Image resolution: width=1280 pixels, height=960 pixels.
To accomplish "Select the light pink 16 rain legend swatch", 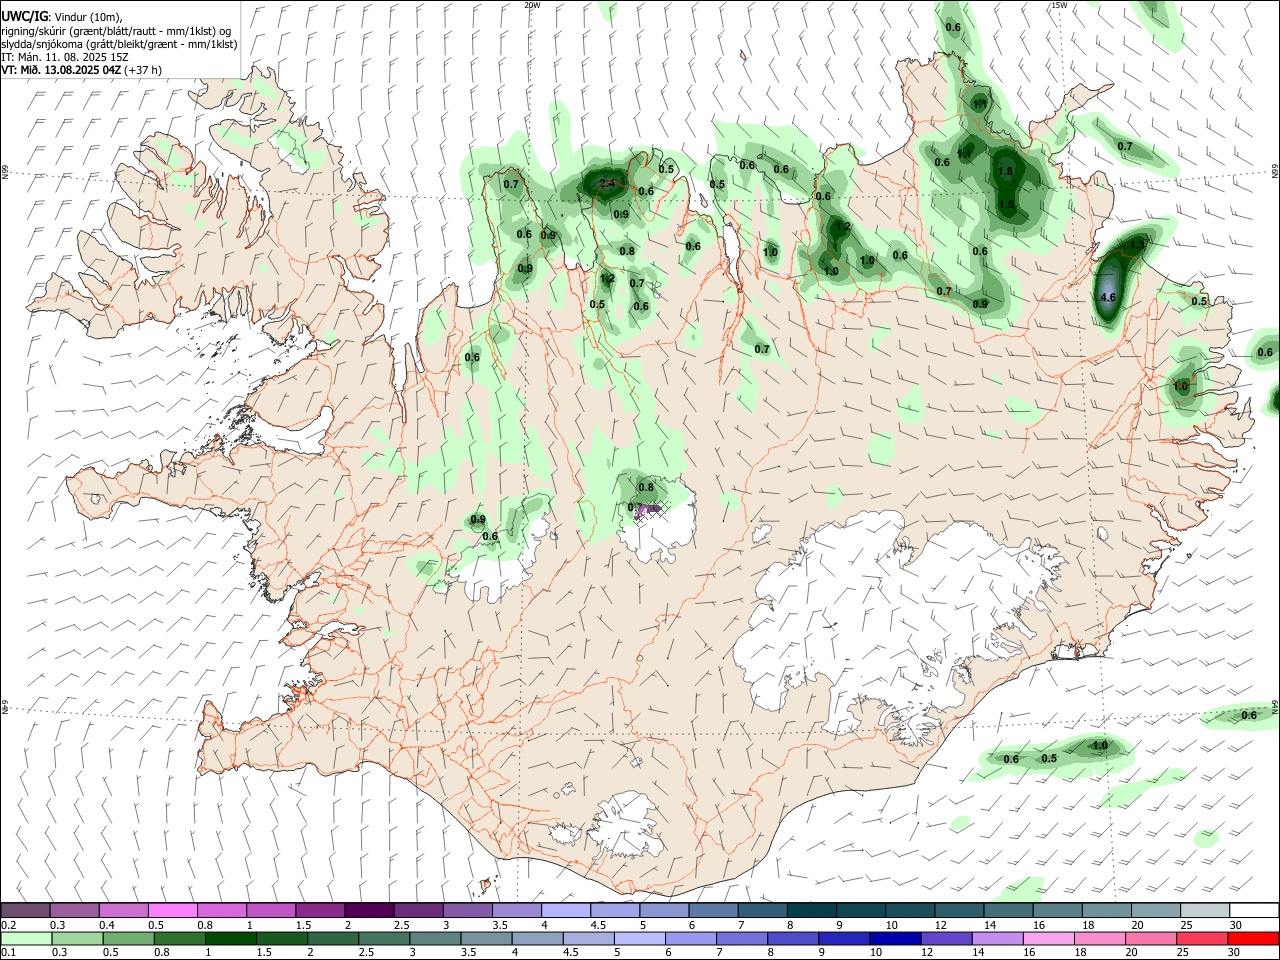I will (1048, 938).
